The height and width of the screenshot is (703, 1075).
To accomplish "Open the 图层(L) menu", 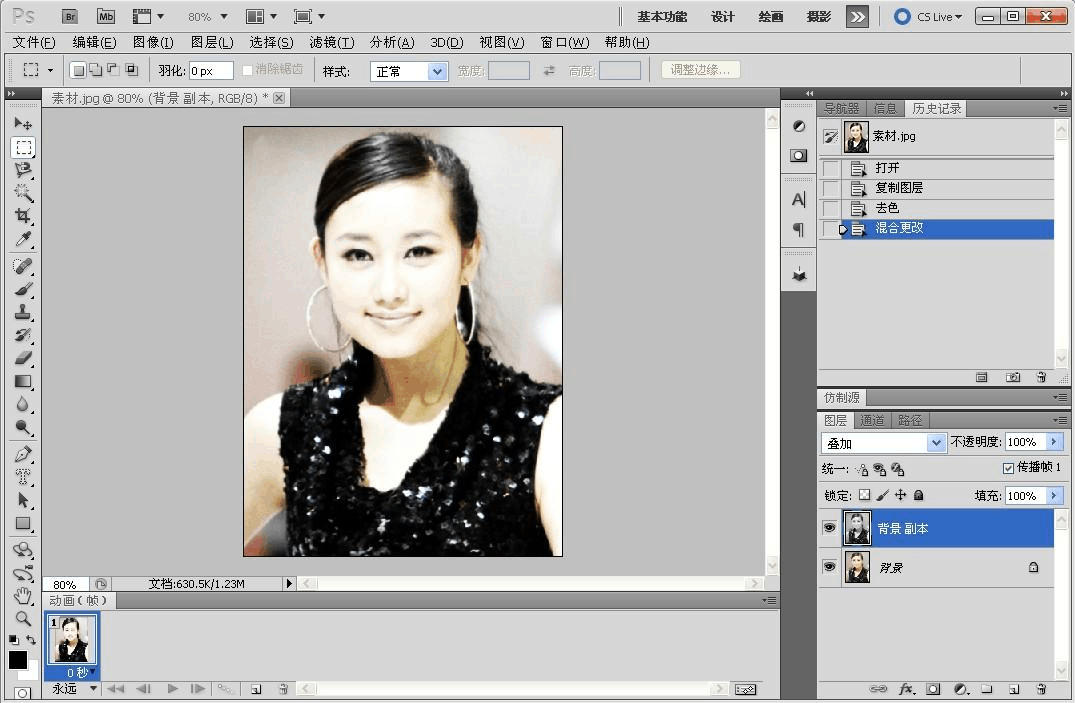I will tap(212, 43).
